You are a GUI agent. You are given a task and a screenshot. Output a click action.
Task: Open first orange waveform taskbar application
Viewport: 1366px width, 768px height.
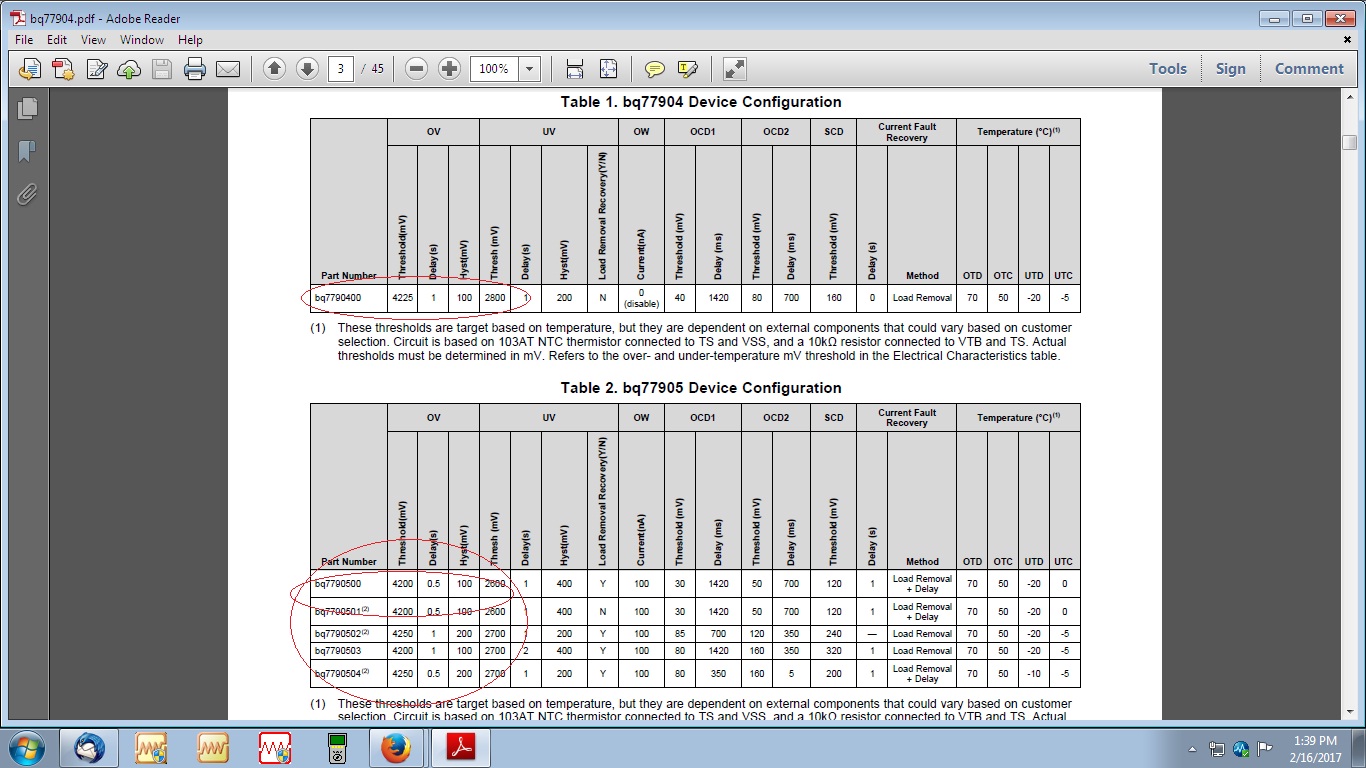151,748
